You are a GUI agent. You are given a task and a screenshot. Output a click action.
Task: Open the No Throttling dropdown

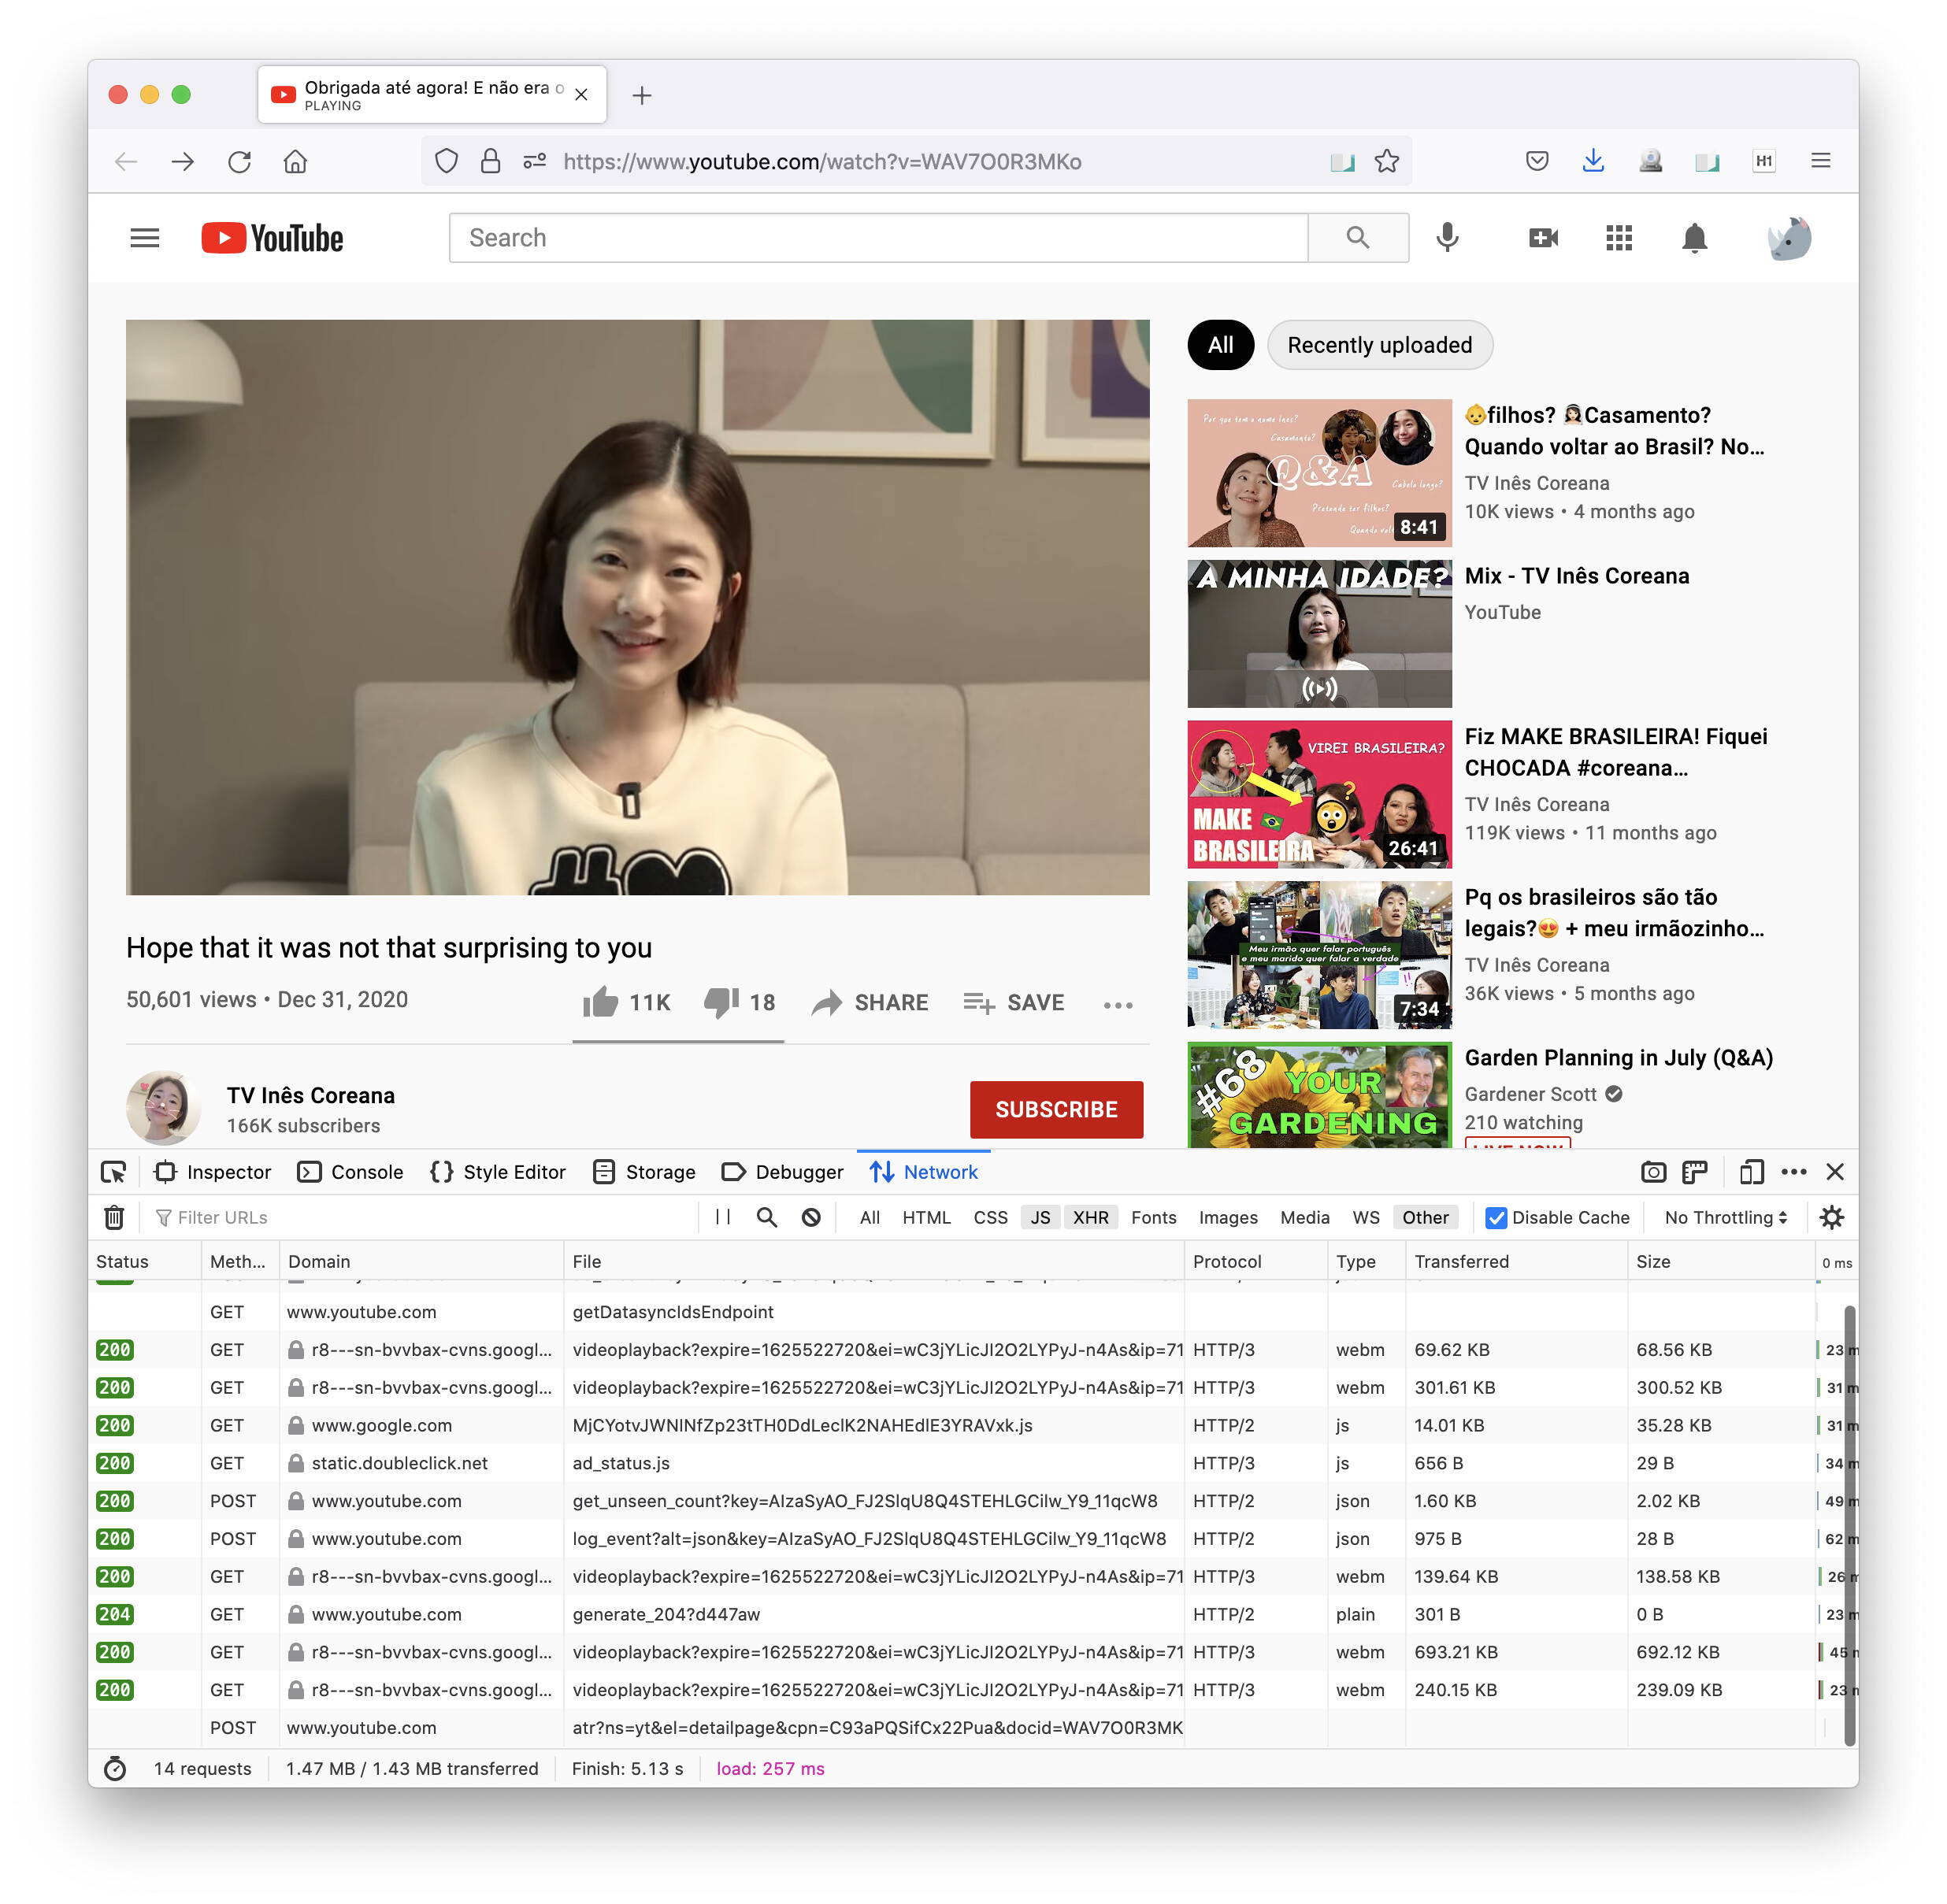coord(1726,1217)
